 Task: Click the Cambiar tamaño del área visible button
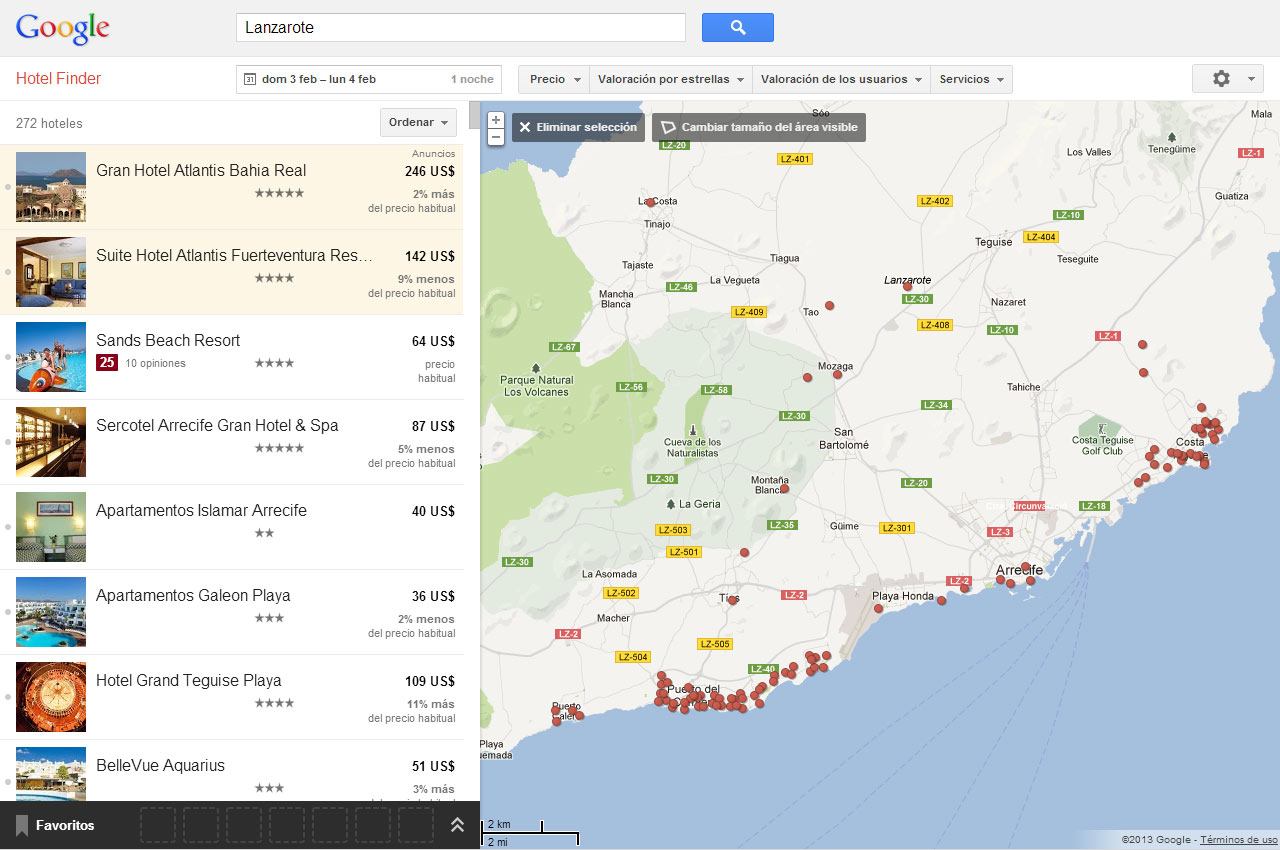point(758,127)
